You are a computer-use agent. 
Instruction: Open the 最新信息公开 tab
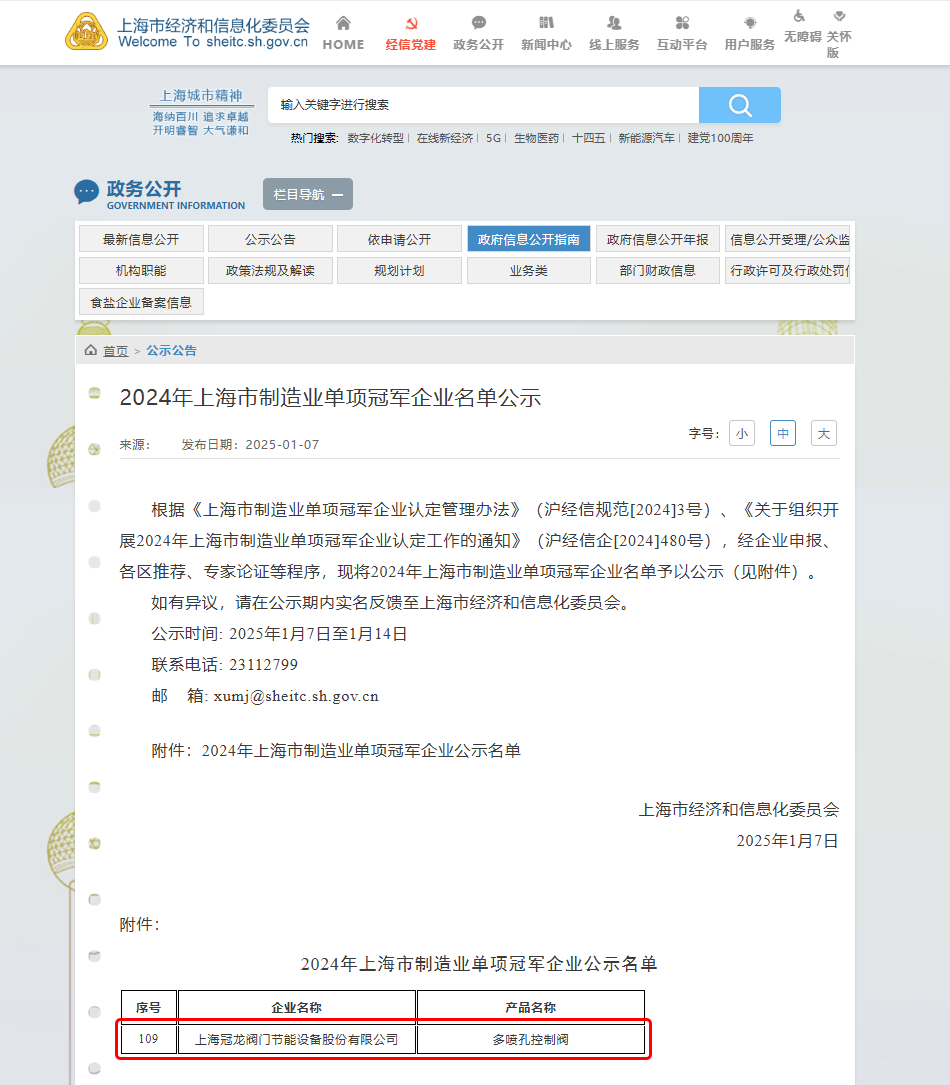141,239
